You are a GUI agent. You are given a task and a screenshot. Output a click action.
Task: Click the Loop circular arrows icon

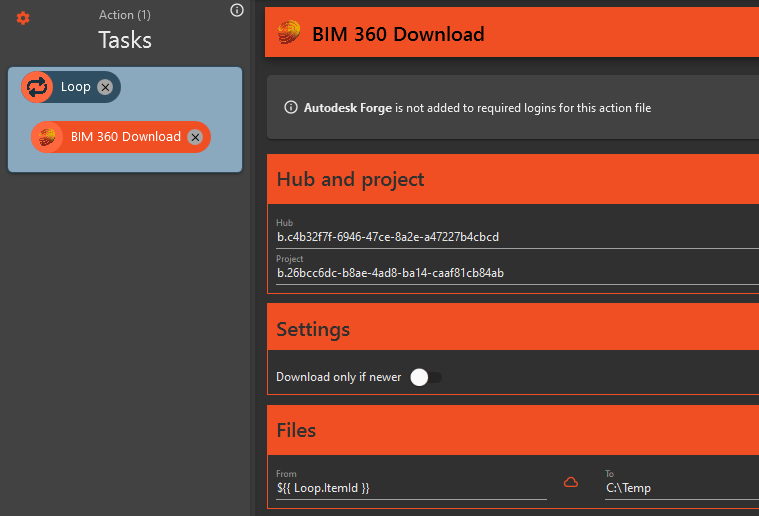(37, 87)
